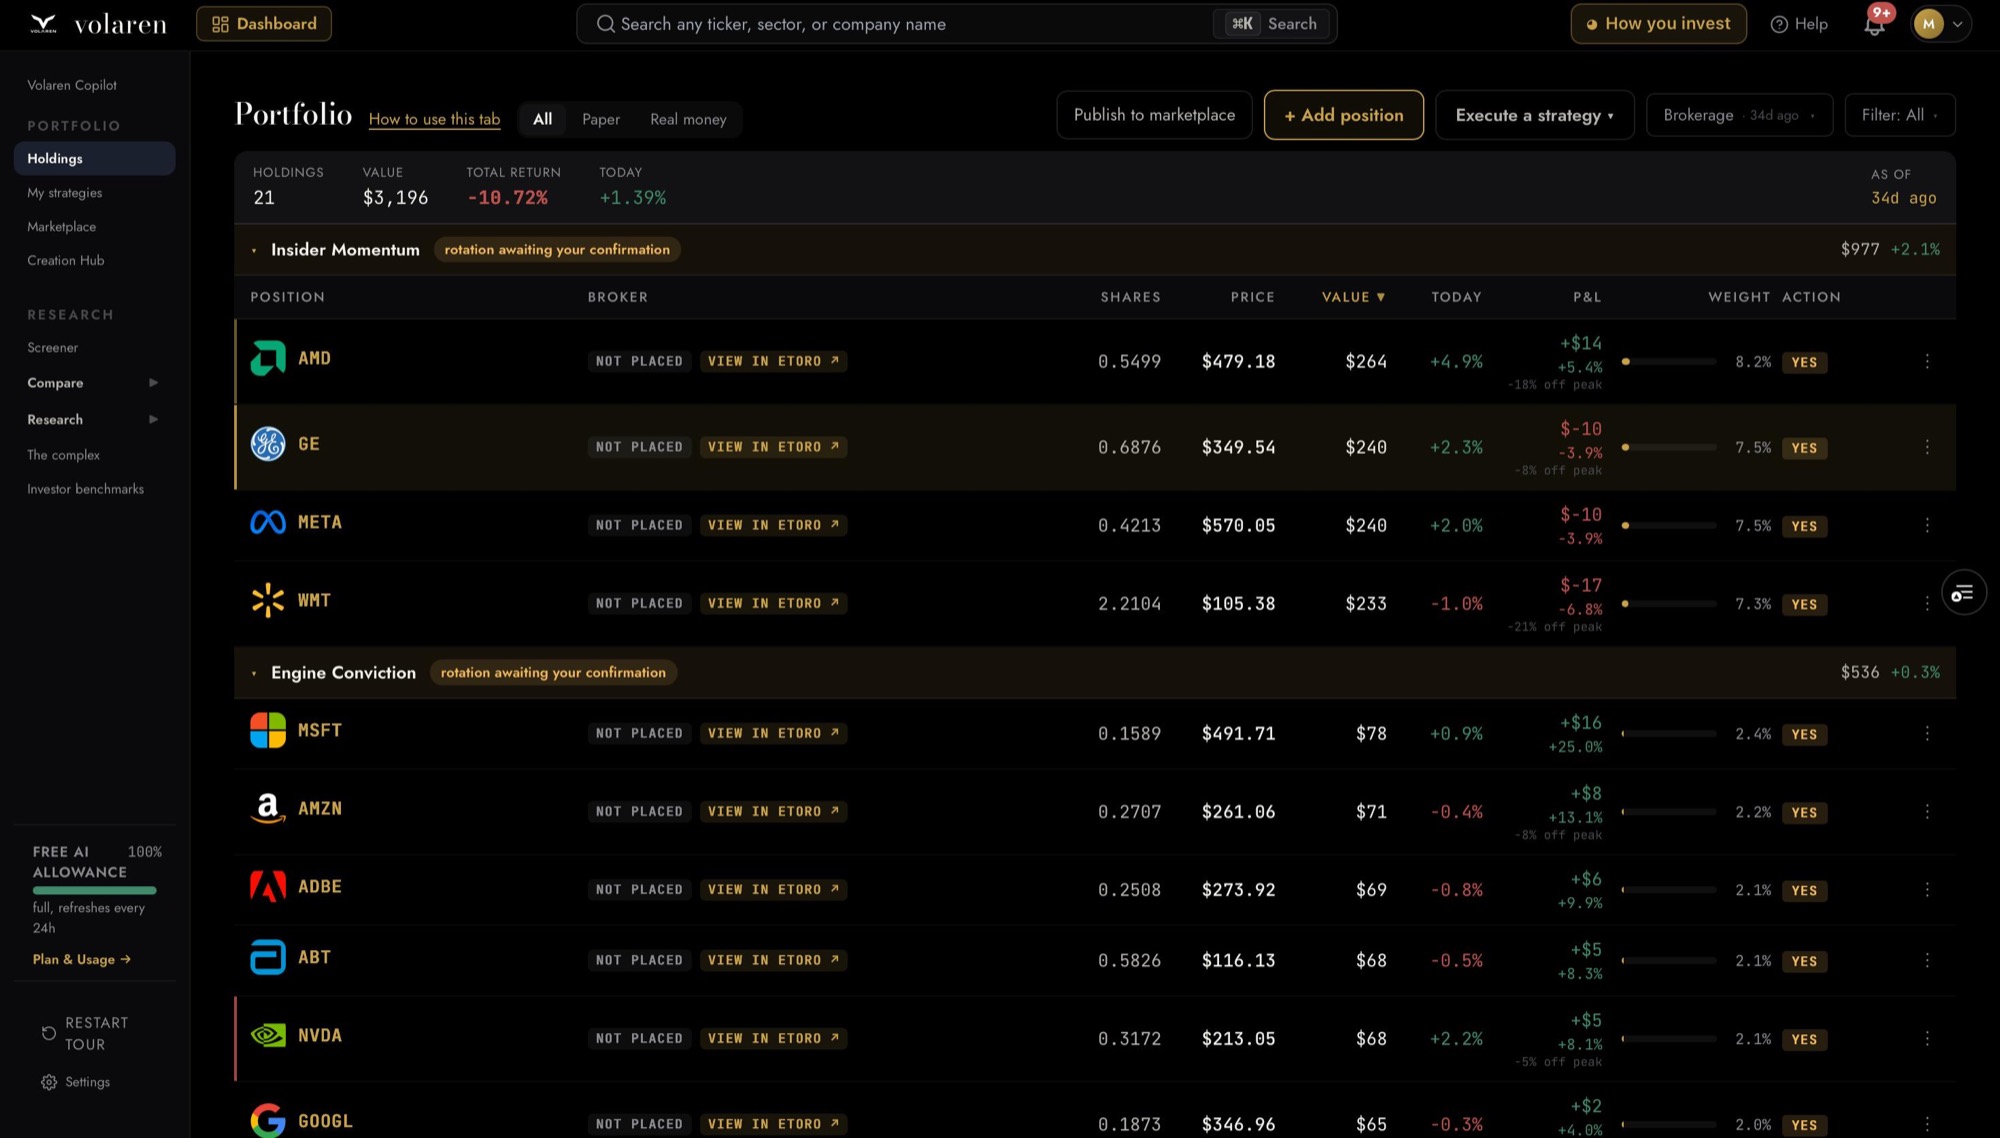Open Execute a strategy dropdown
The image size is (2000, 1138).
tap(1534, 115)
